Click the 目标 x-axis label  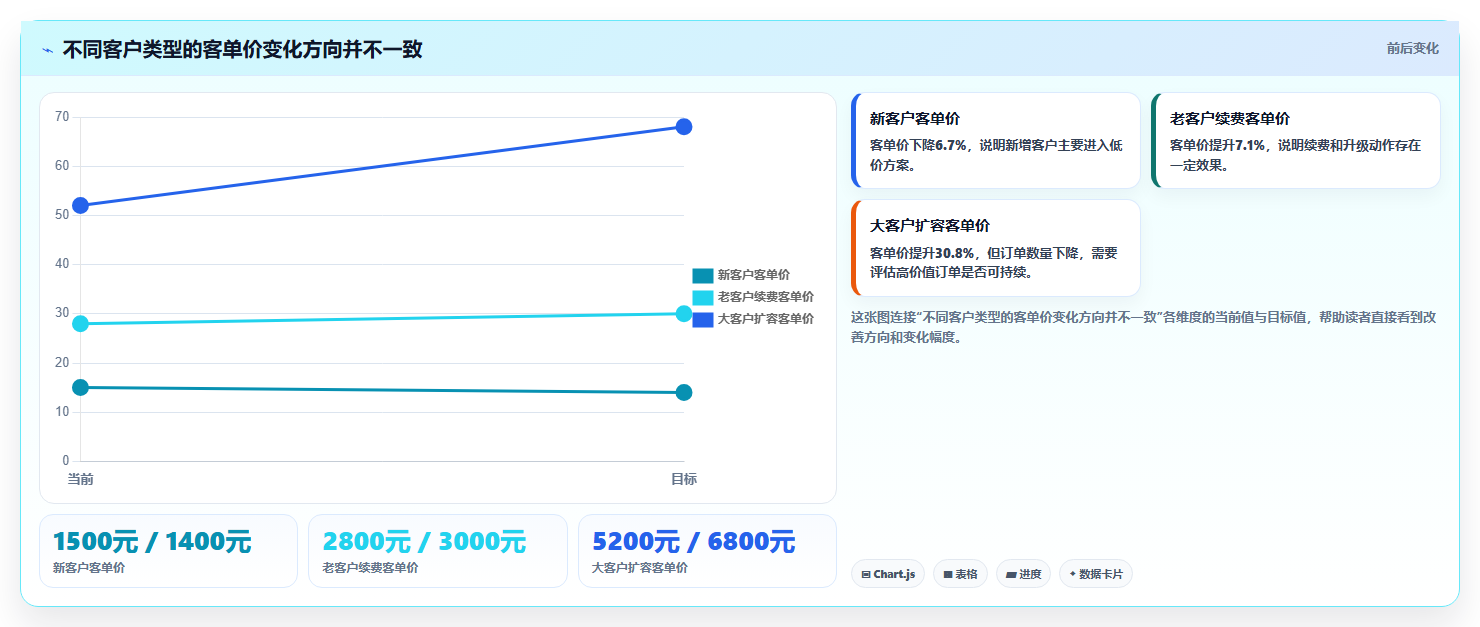pyautogui.click(x=684, y=479)
